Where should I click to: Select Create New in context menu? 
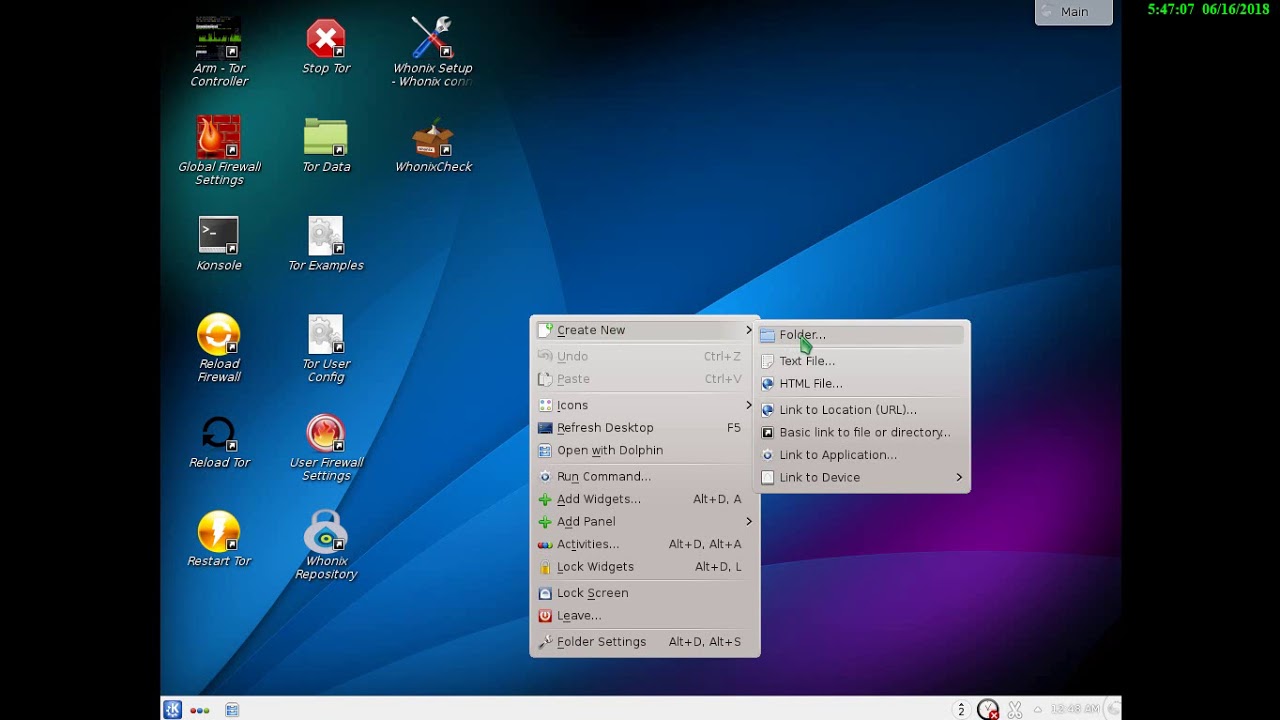coord(645,330)
